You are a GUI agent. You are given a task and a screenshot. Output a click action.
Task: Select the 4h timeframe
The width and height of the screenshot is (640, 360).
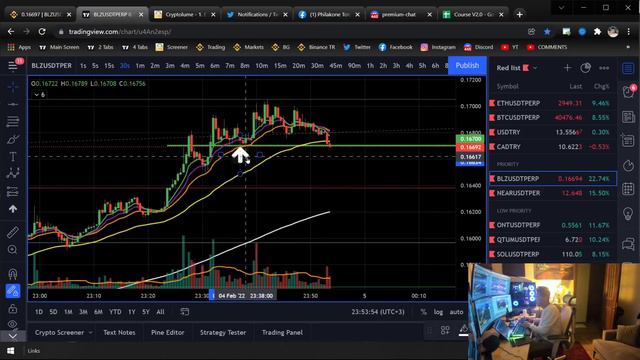tap(409, 66)
